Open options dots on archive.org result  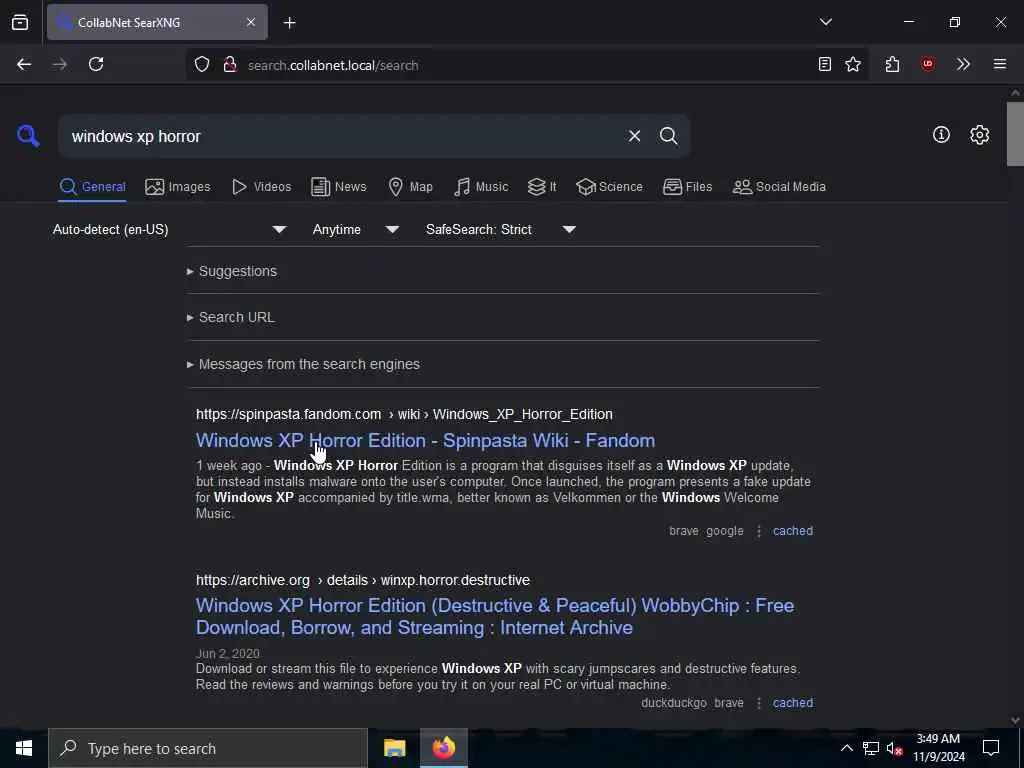[759, 703]
